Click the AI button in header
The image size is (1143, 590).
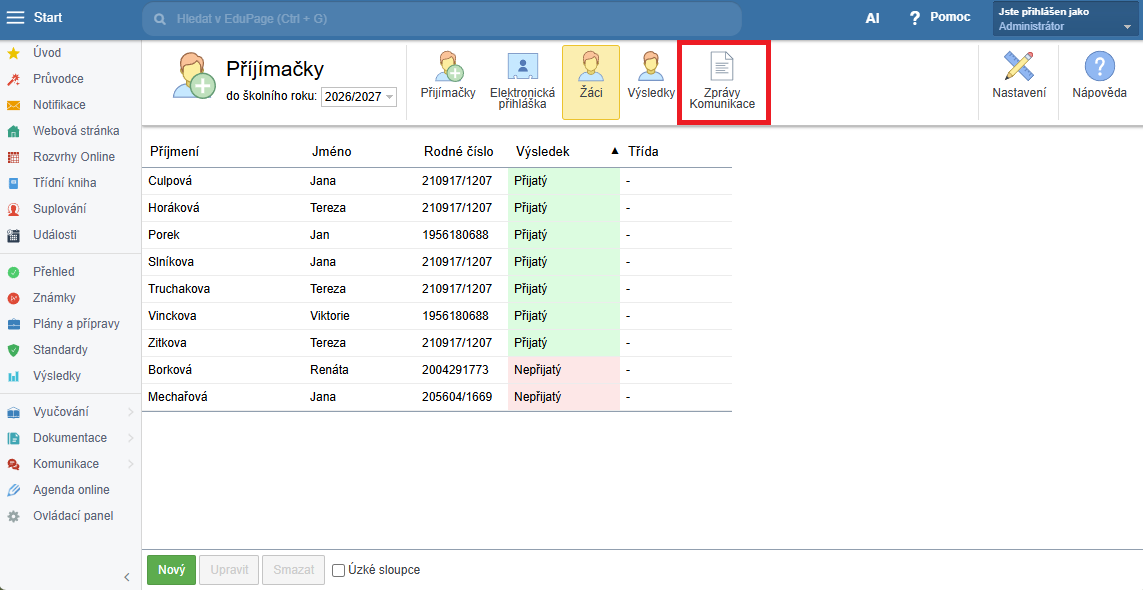[x=872, y=18]
